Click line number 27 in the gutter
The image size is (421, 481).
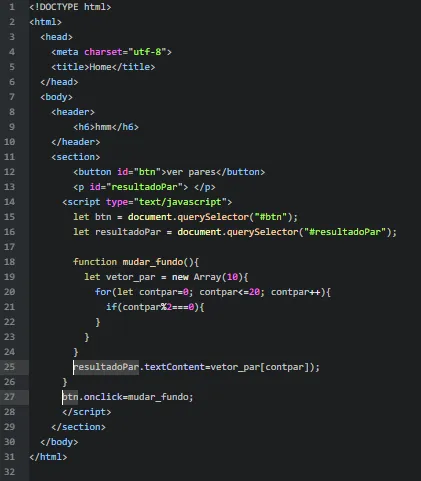coord(9,397)
